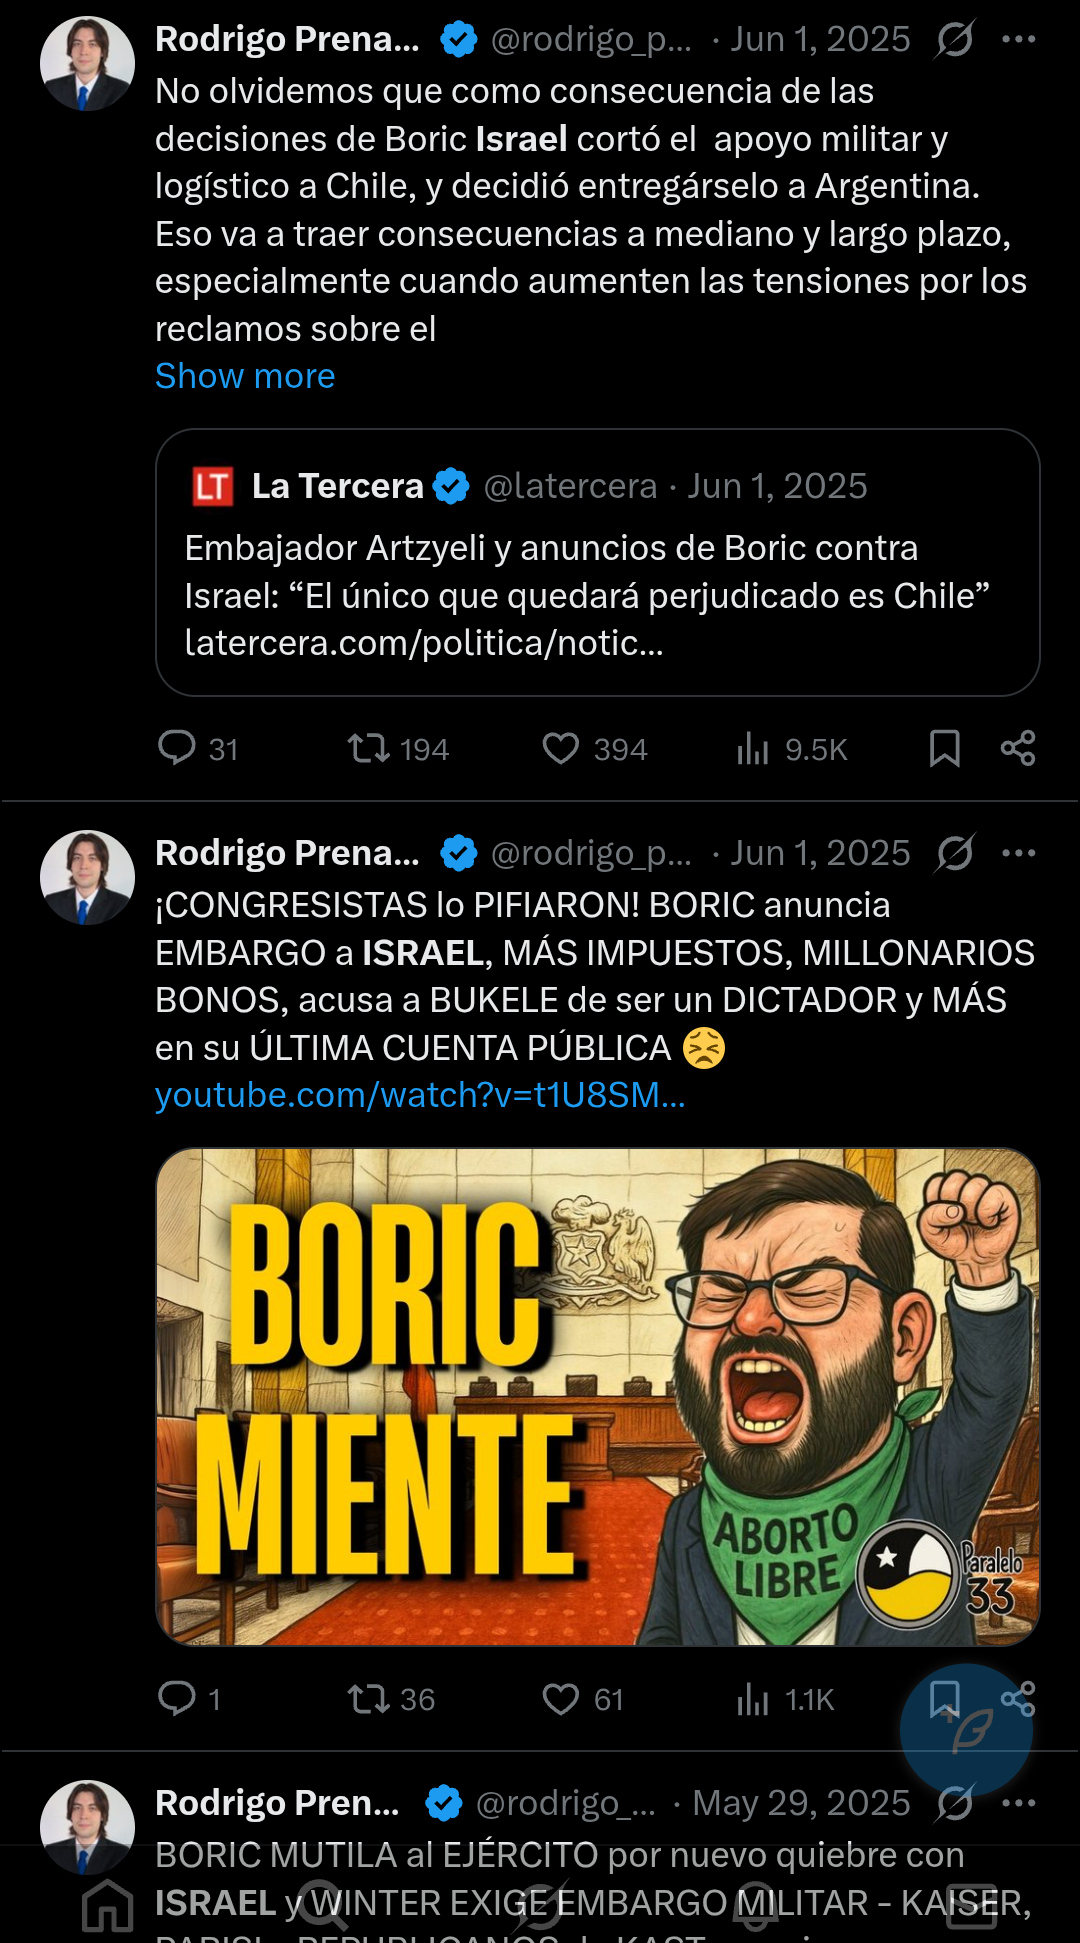Open the youtube.com/watch link
Viewport: 1080px width, 1943px height.
tap(420, 1095)
